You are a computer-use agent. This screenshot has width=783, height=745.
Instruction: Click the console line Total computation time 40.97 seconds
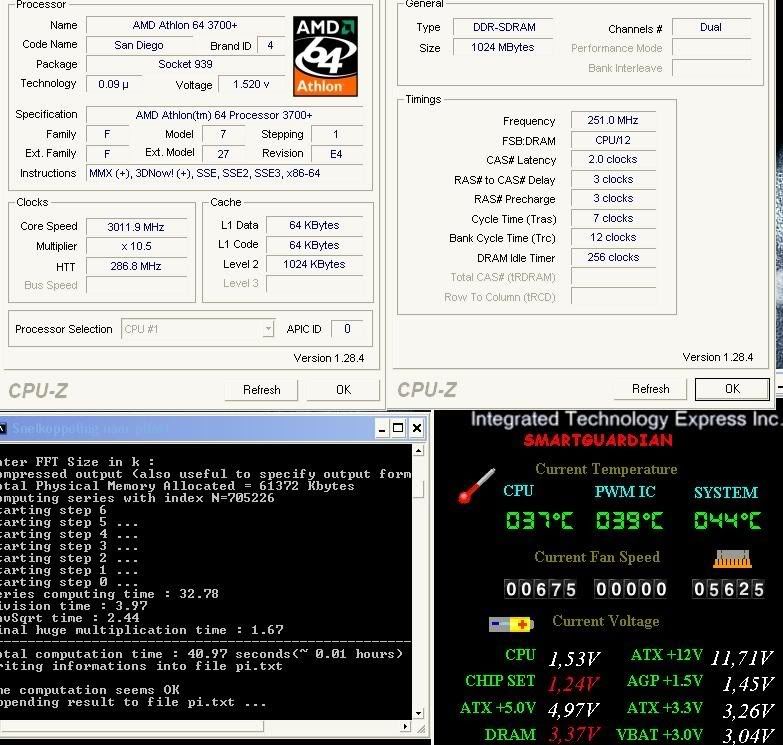click(x=201, y=654)
